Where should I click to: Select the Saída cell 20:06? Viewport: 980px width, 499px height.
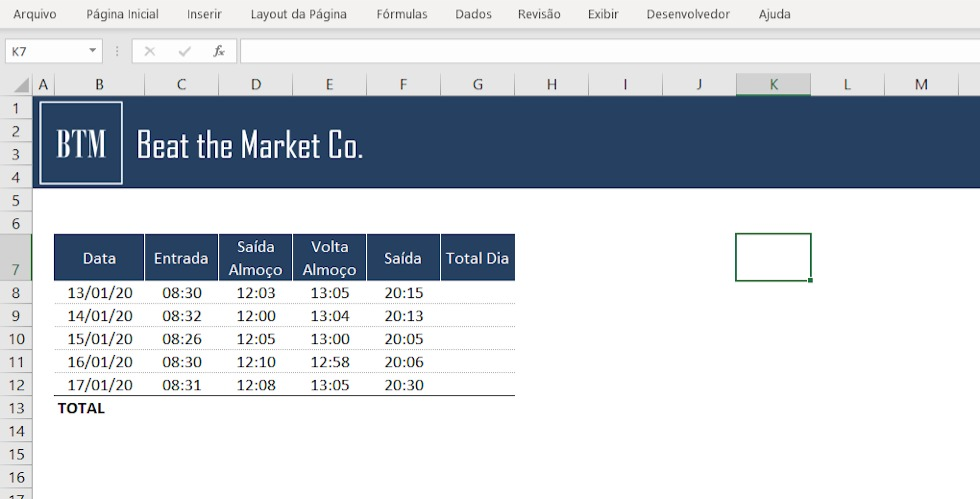(x=403, y=361)
